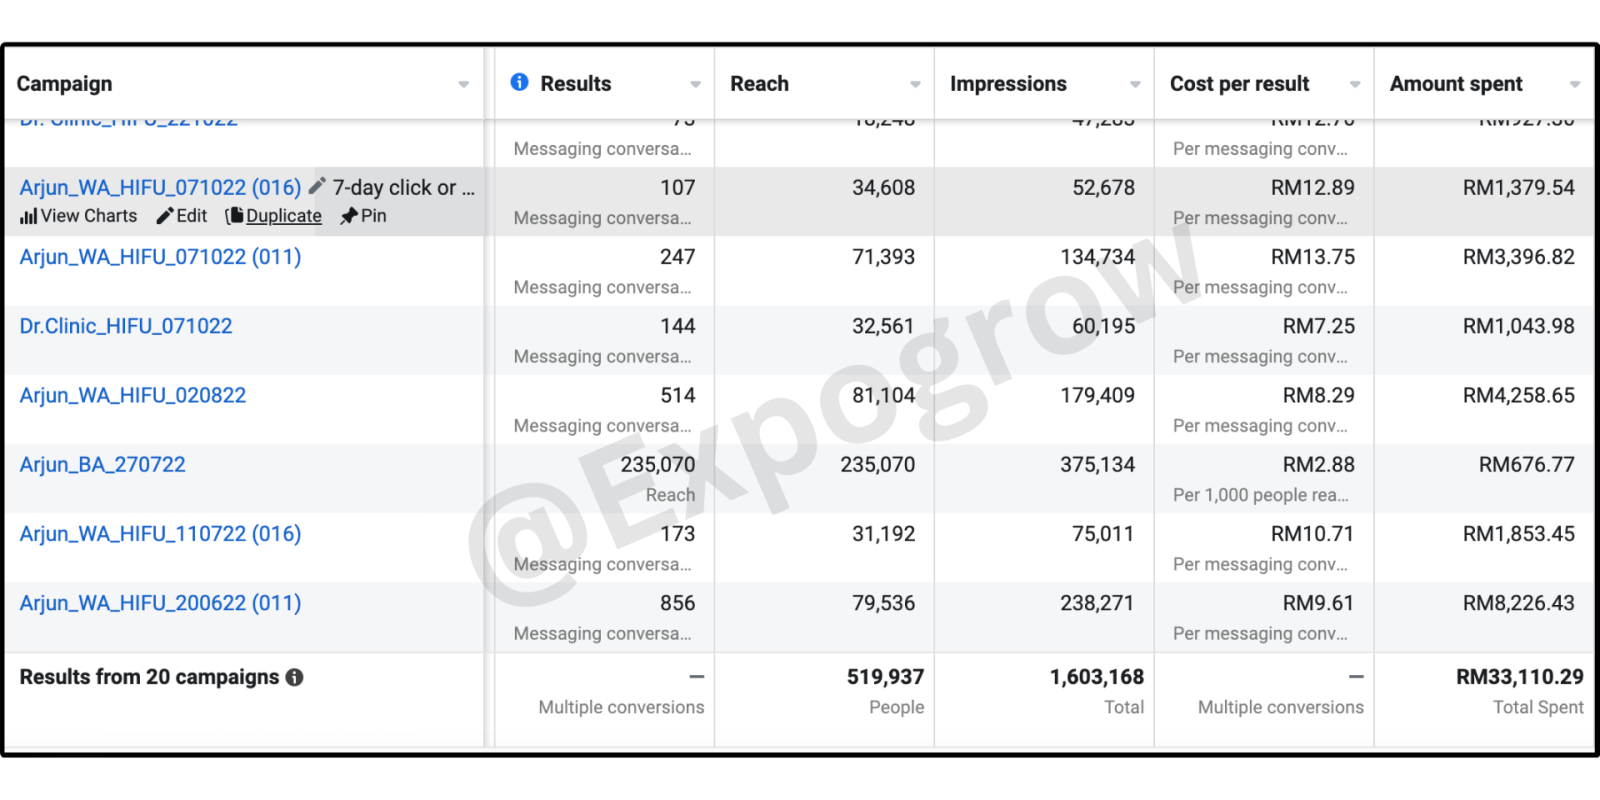Expand the Results column dropdown arrow

click(x=696, y=85)
